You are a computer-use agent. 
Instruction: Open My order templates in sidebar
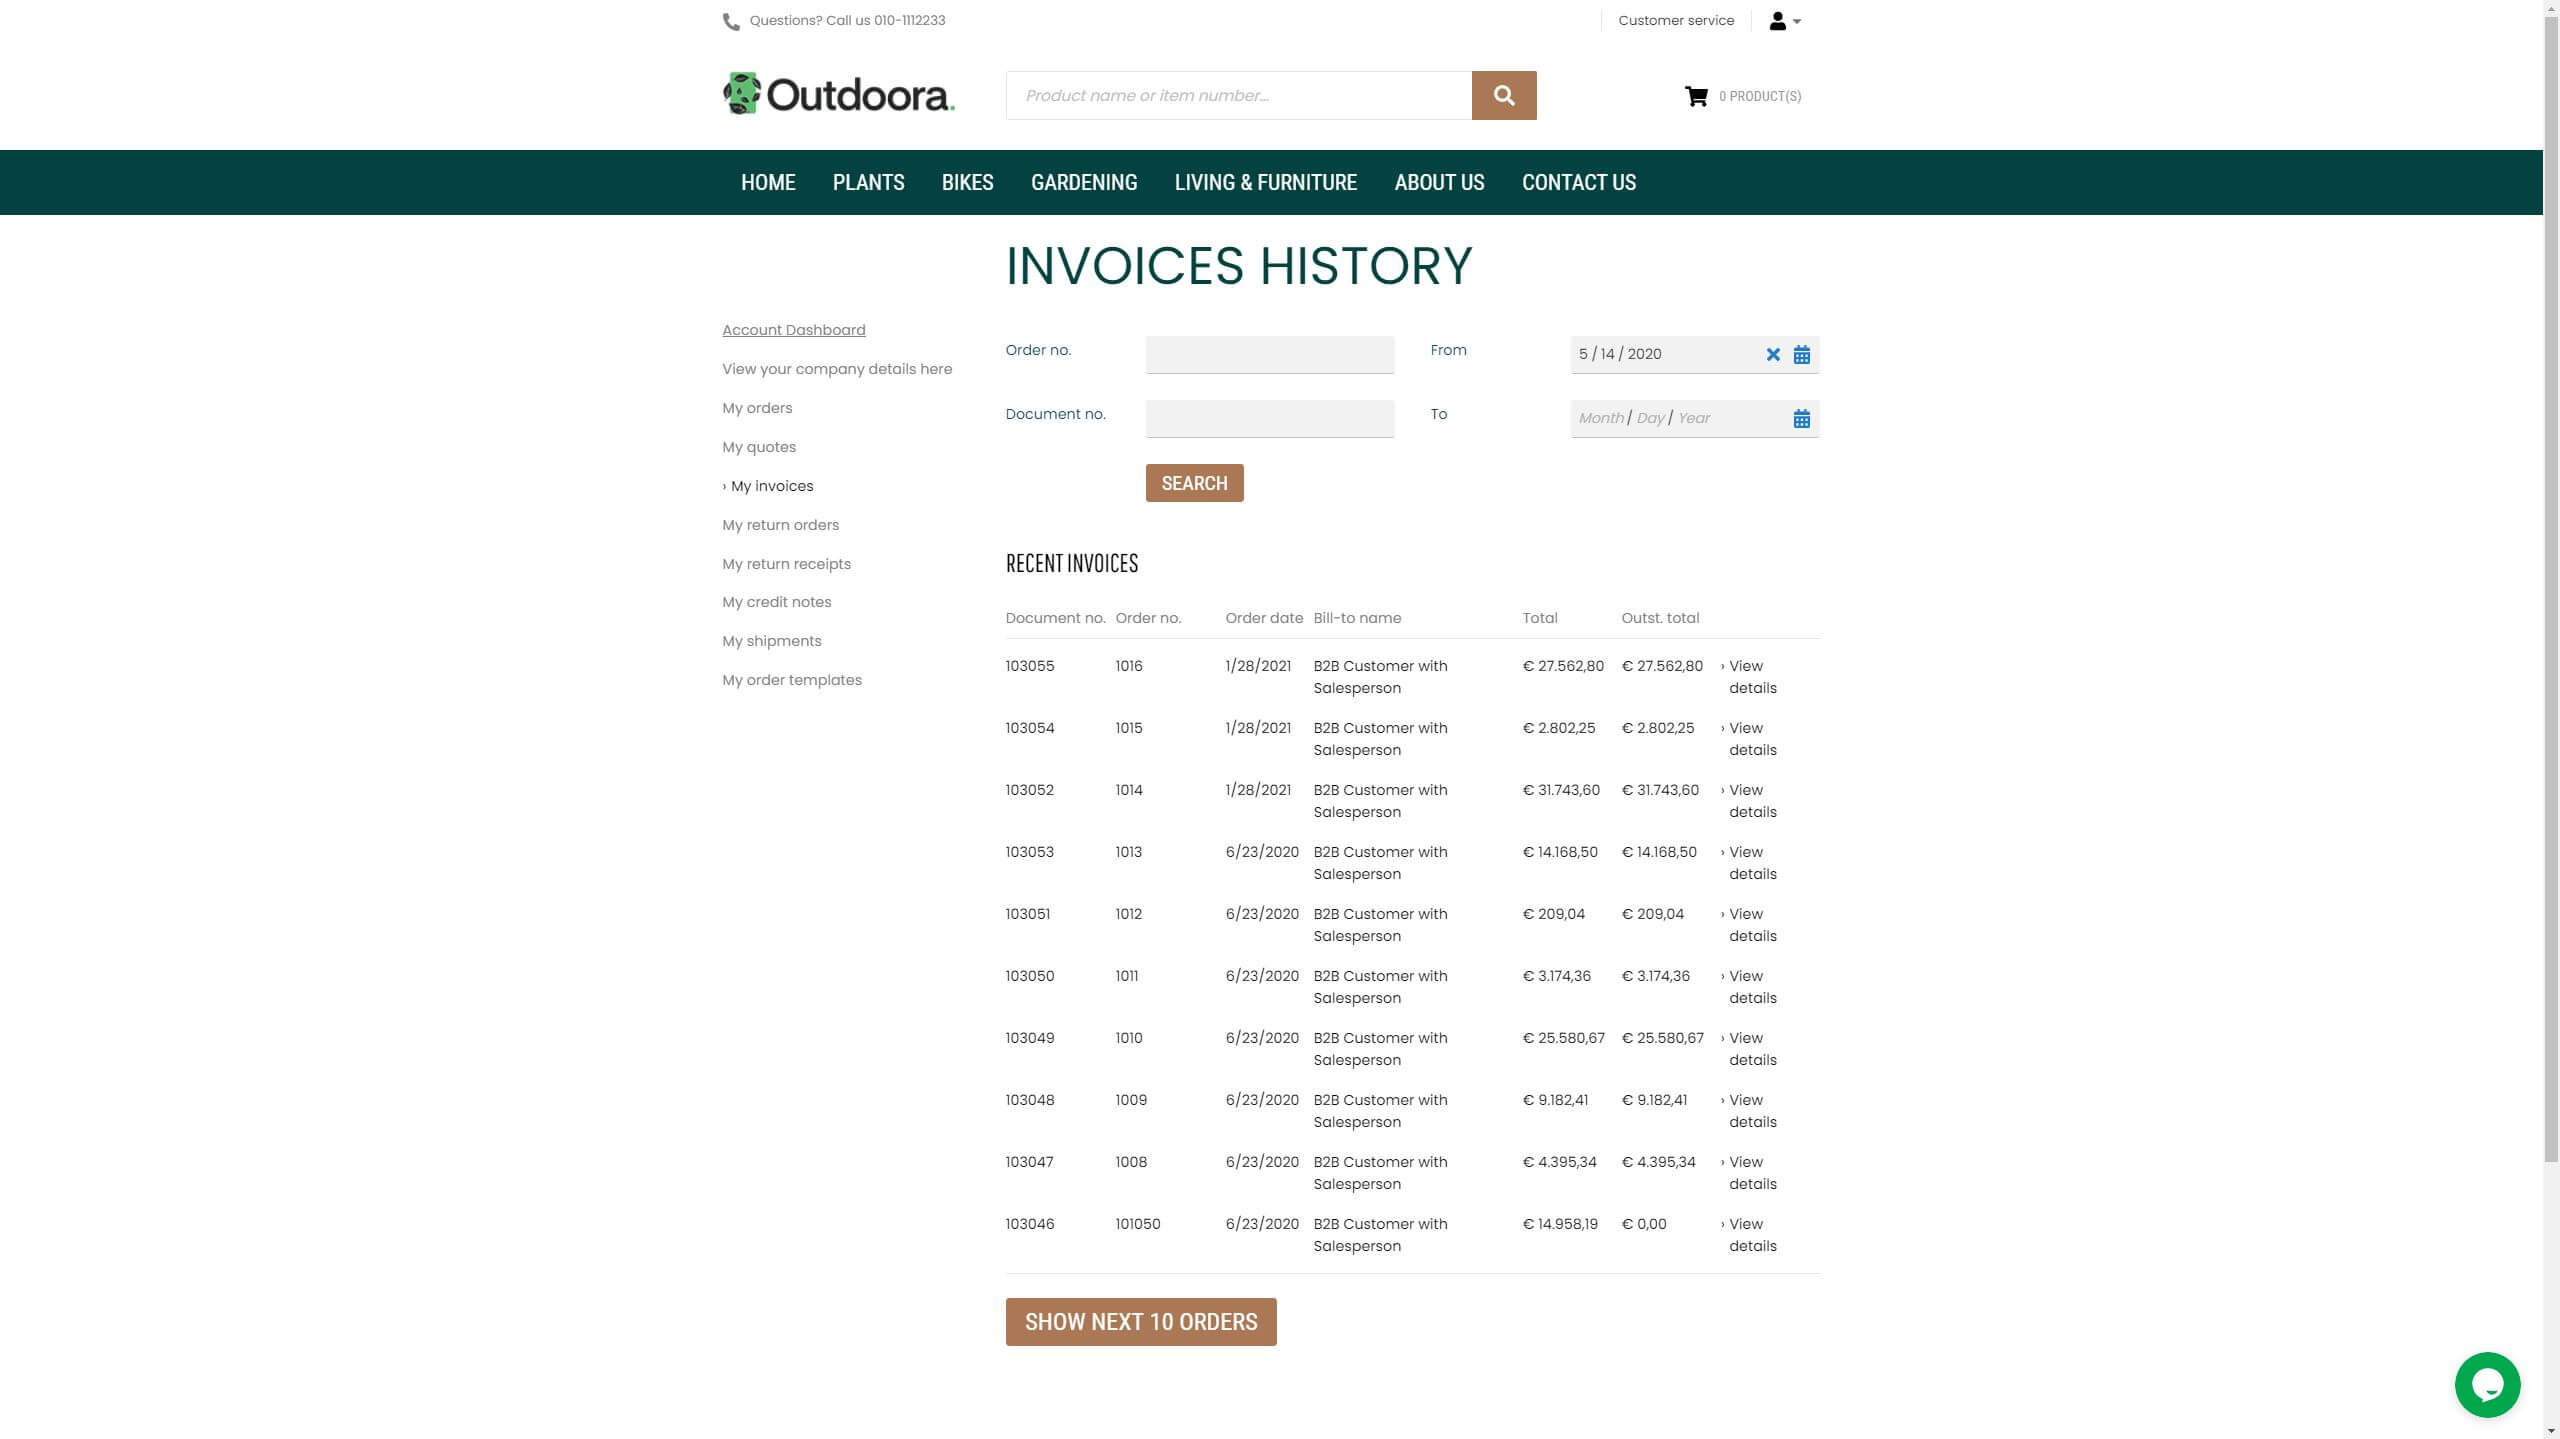pyautogui.click(x=792, y=680)
